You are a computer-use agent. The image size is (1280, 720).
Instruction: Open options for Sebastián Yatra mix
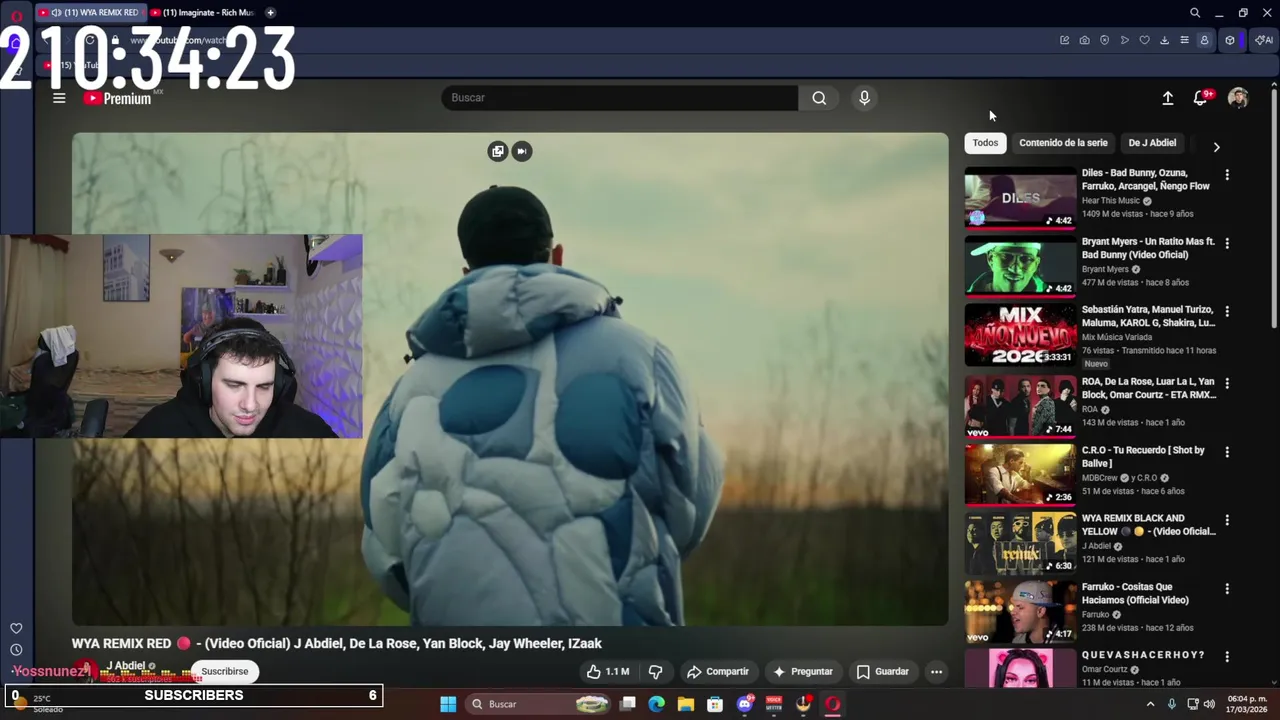[1227, 312]
